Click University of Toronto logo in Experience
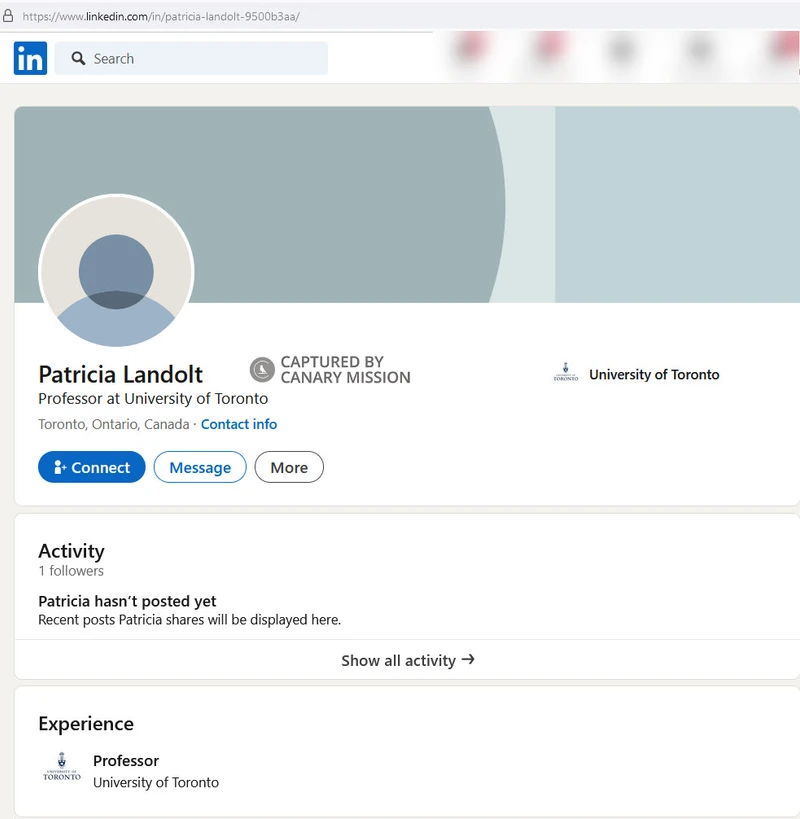Screen dimensions: 800x819 tap(62, 766)
